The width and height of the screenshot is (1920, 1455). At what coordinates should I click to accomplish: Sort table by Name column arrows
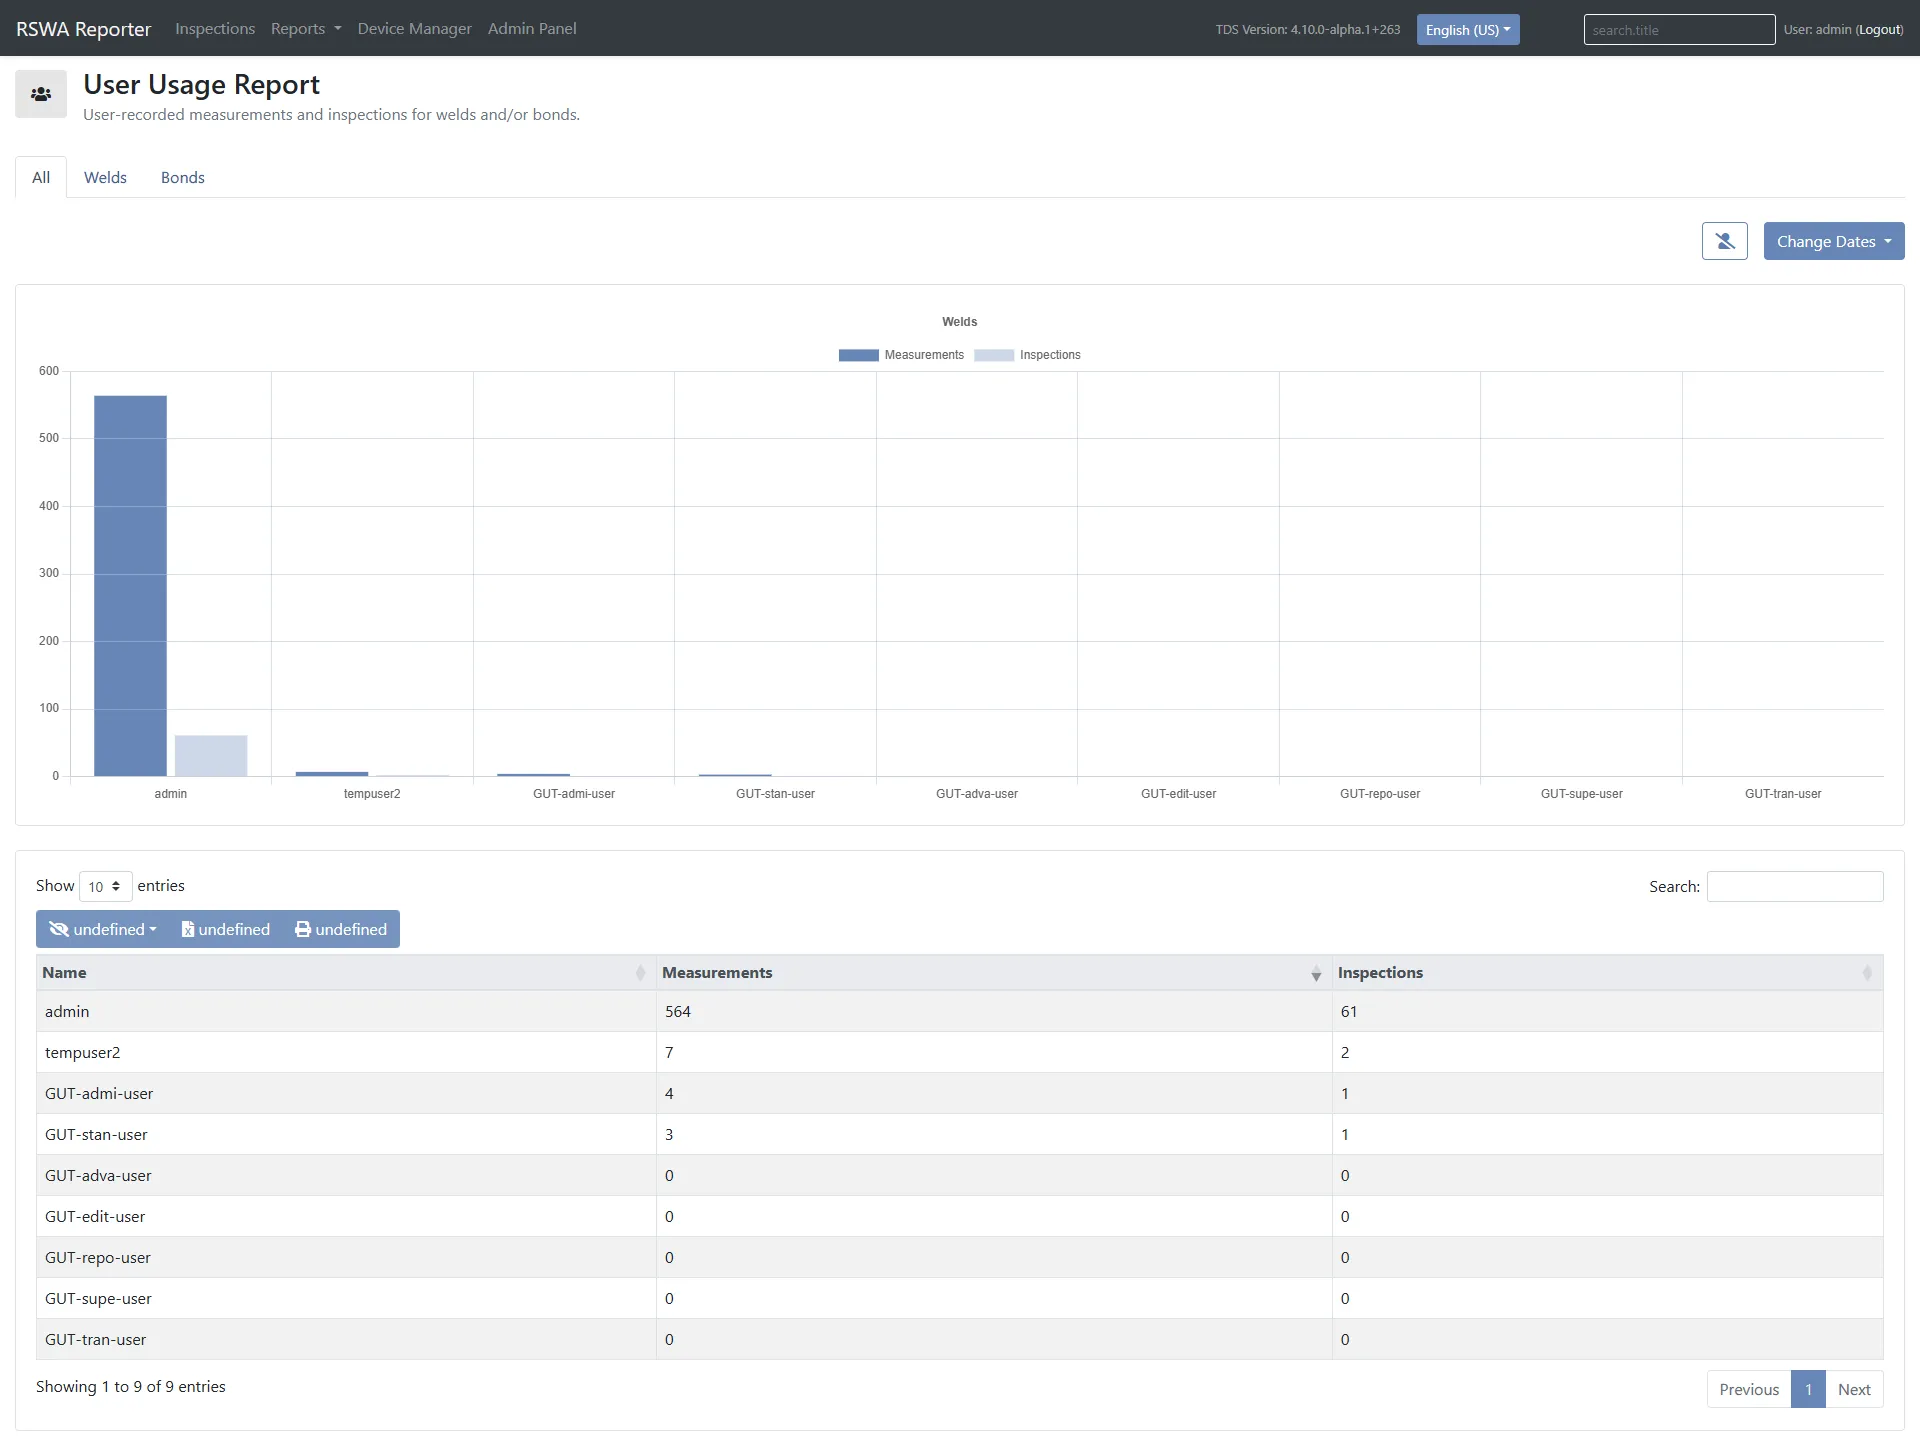pyautogui.click(x=640, y=973)
